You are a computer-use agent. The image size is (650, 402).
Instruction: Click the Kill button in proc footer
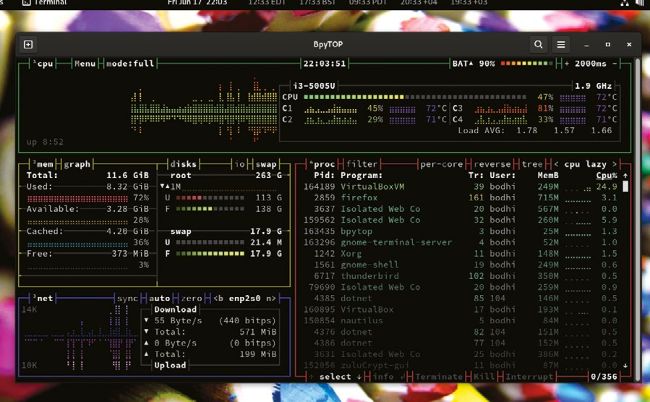[478, 377]
